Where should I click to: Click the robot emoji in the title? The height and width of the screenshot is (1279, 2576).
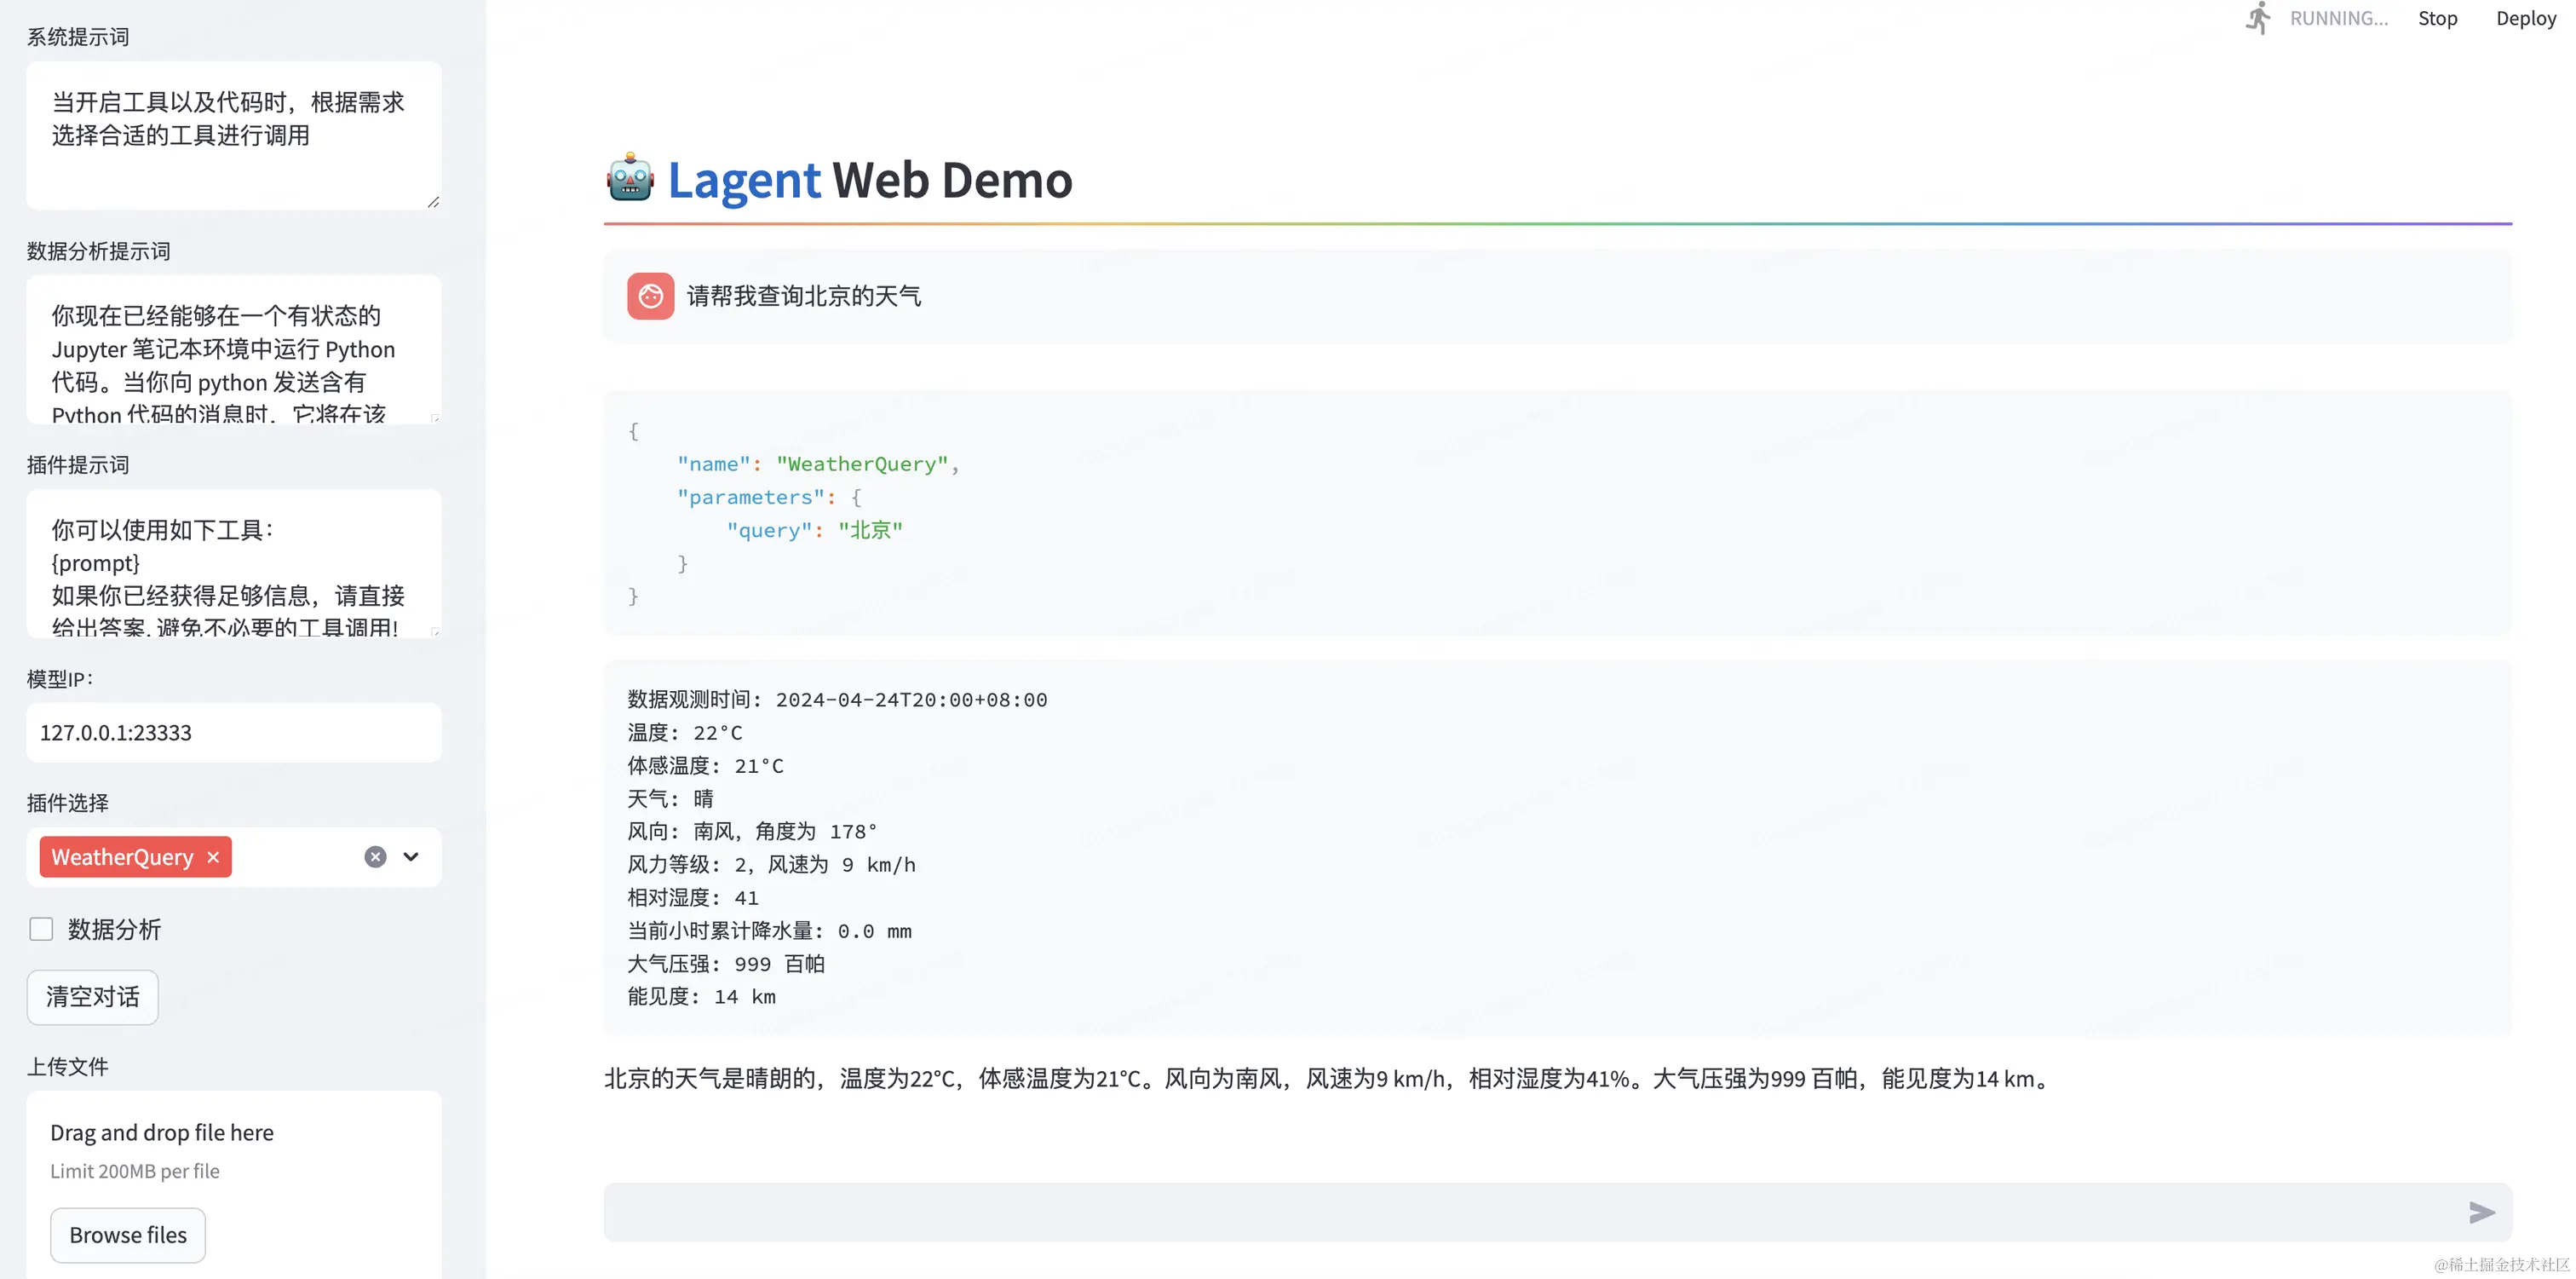tap(630, 179)
